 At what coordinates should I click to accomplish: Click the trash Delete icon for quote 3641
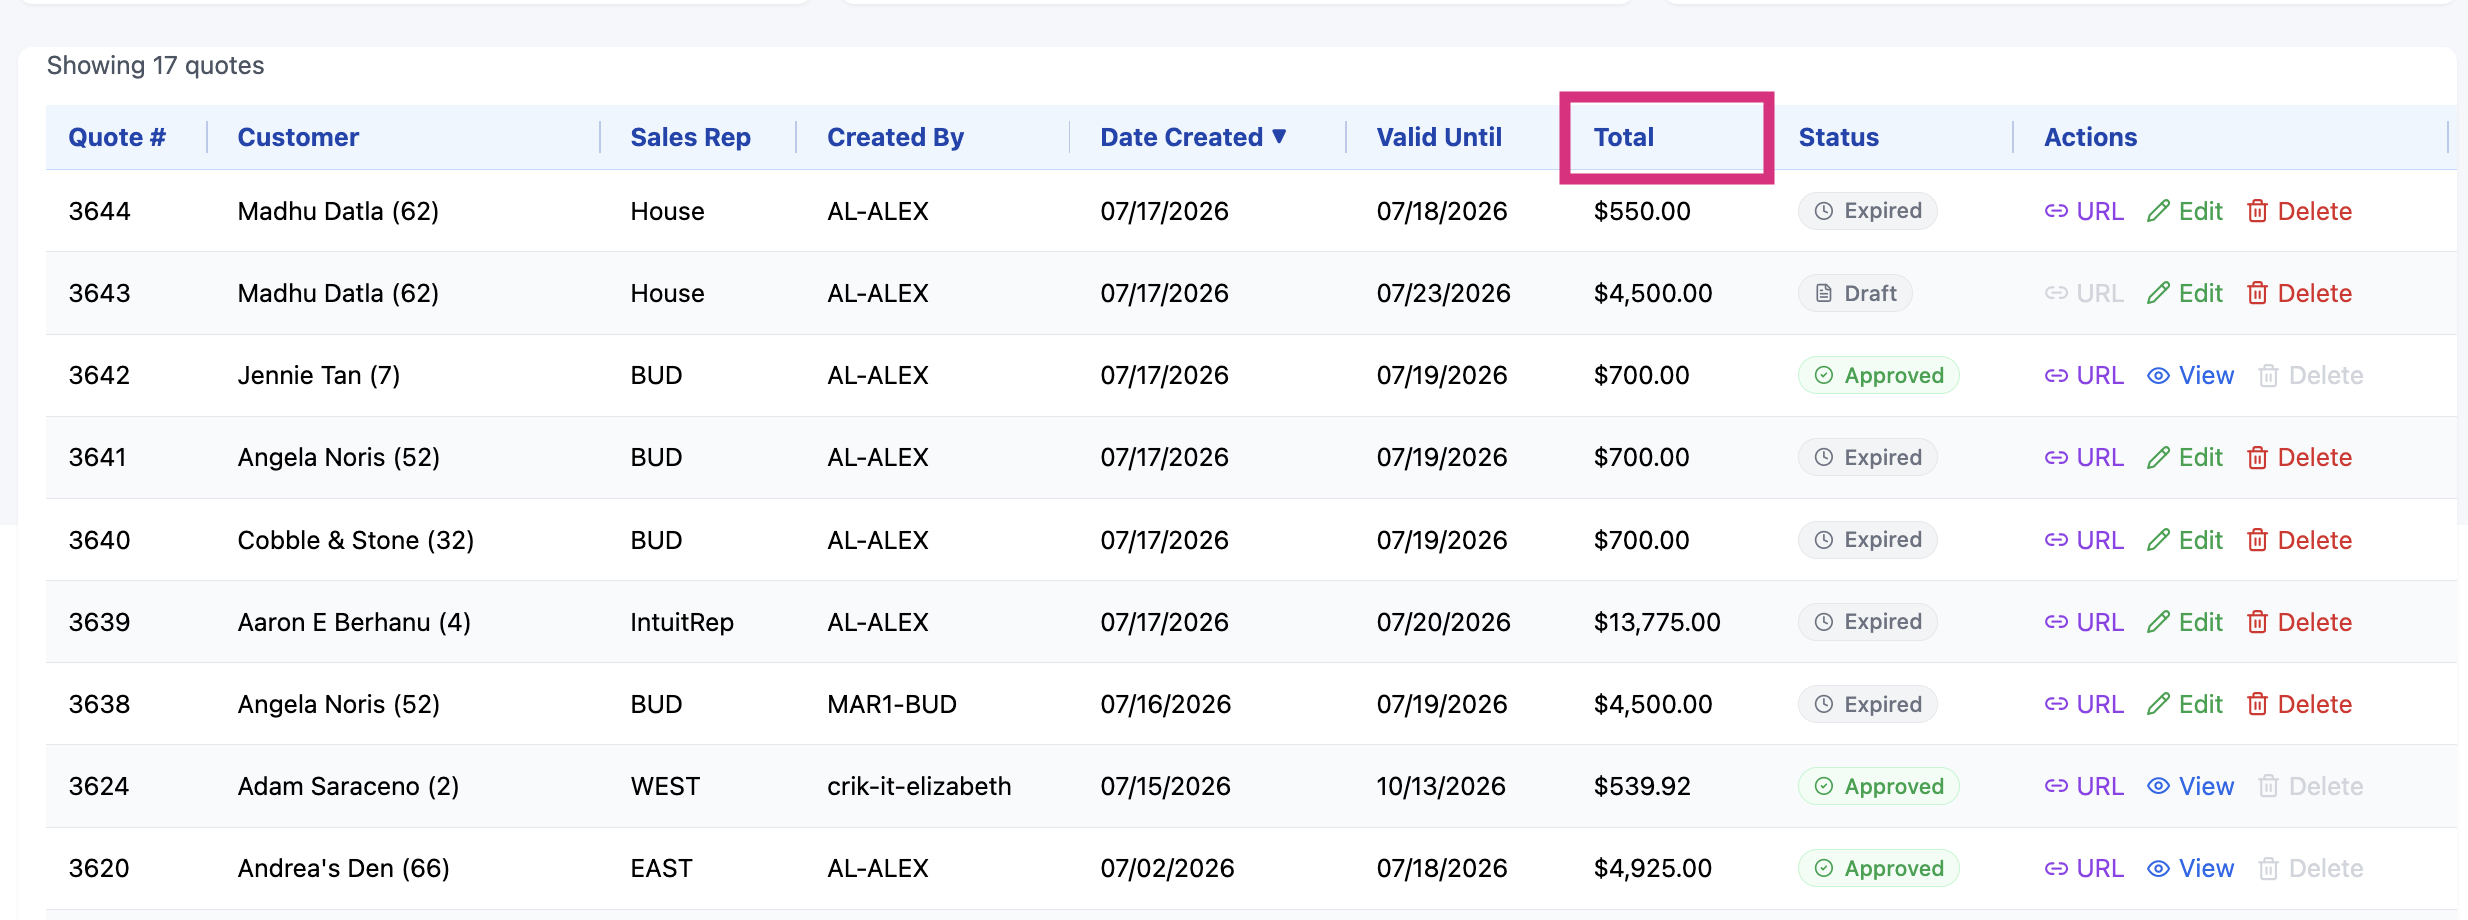[2257, 457]
